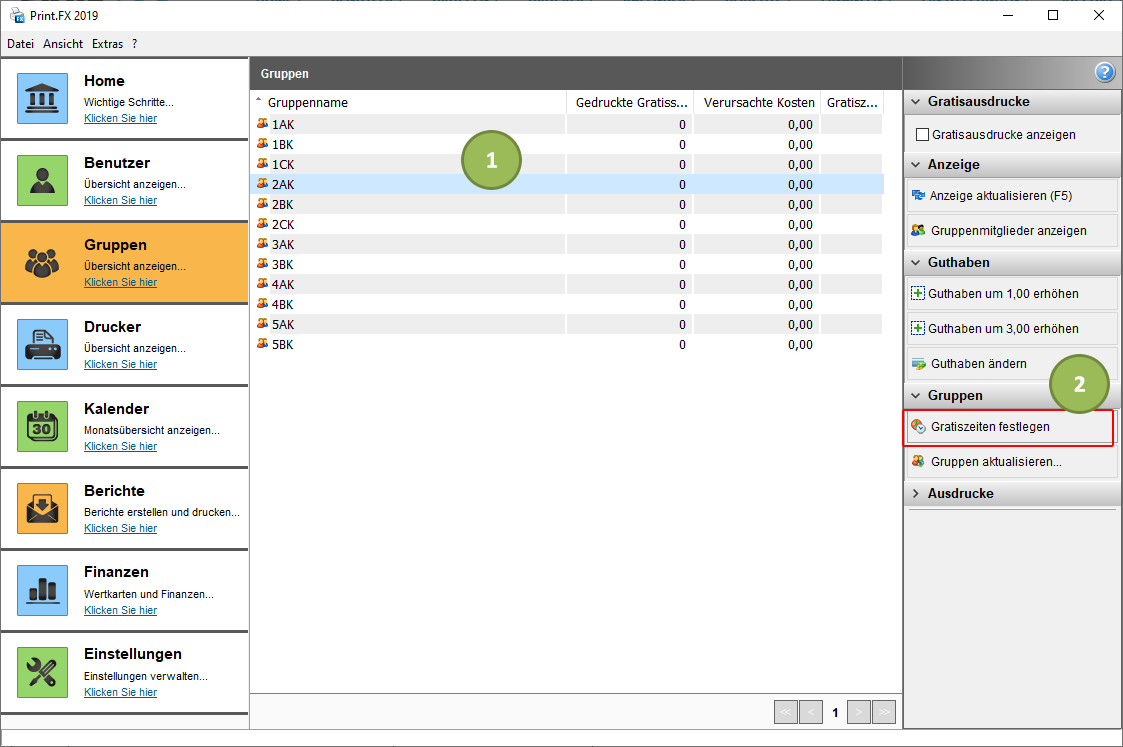The width and height of the screenshot is (1123, 747).
Task: Open the Kalender calendar icon
Action: 42,426
